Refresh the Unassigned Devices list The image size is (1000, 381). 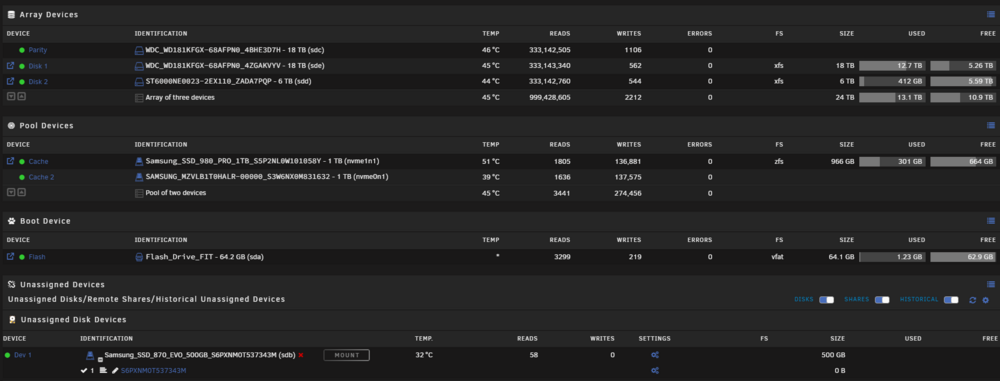pos(973,300)
